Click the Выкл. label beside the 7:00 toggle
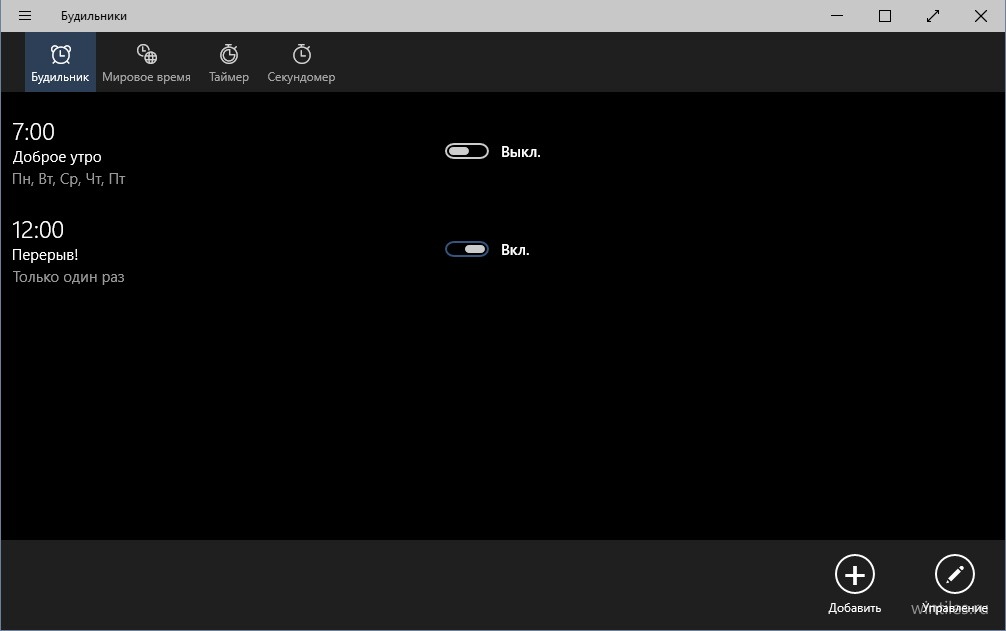 click(x=520, y=152)
